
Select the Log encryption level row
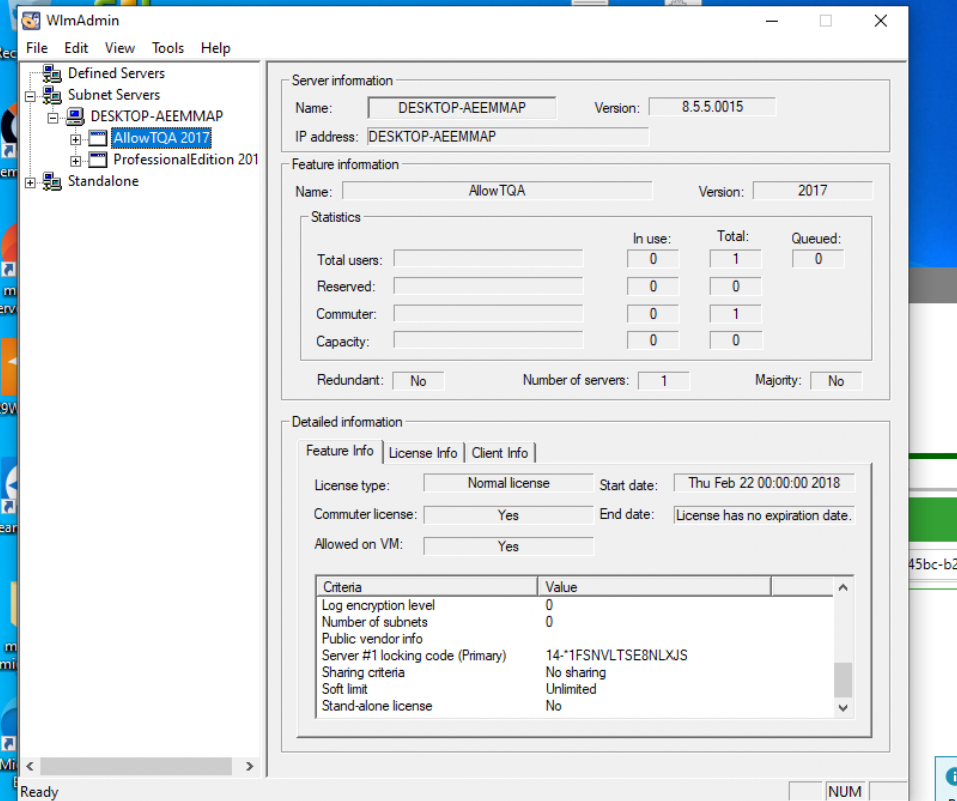click(575, 605)
